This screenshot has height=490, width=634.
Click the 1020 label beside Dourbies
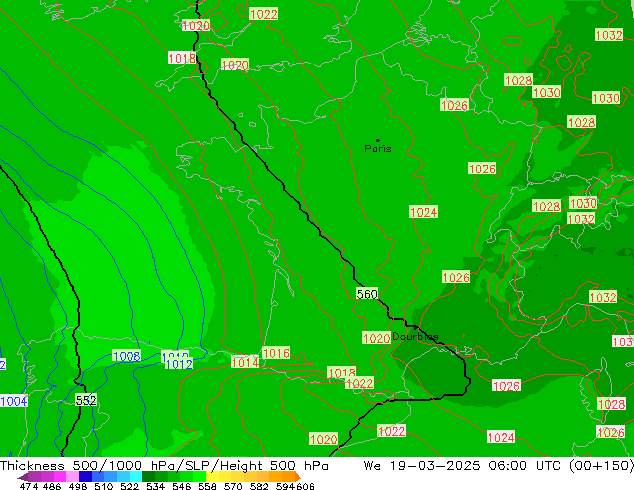point(376,338)
